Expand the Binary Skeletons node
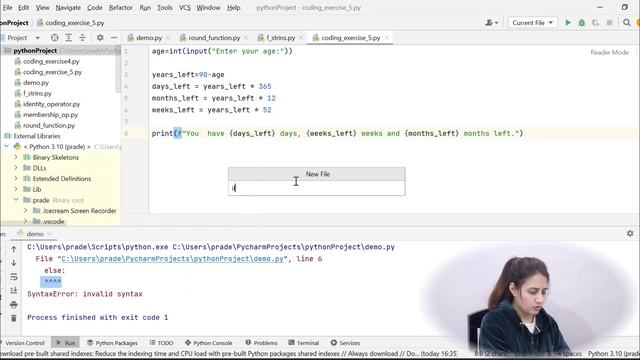Screen dimensions: 640x360 click(16, 157)
